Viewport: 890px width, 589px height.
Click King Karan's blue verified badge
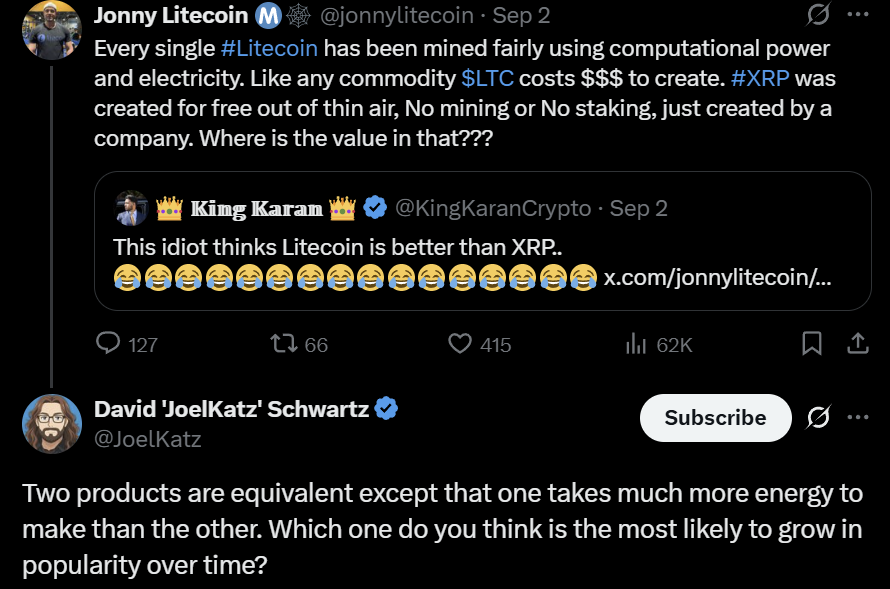pos(373,207)
